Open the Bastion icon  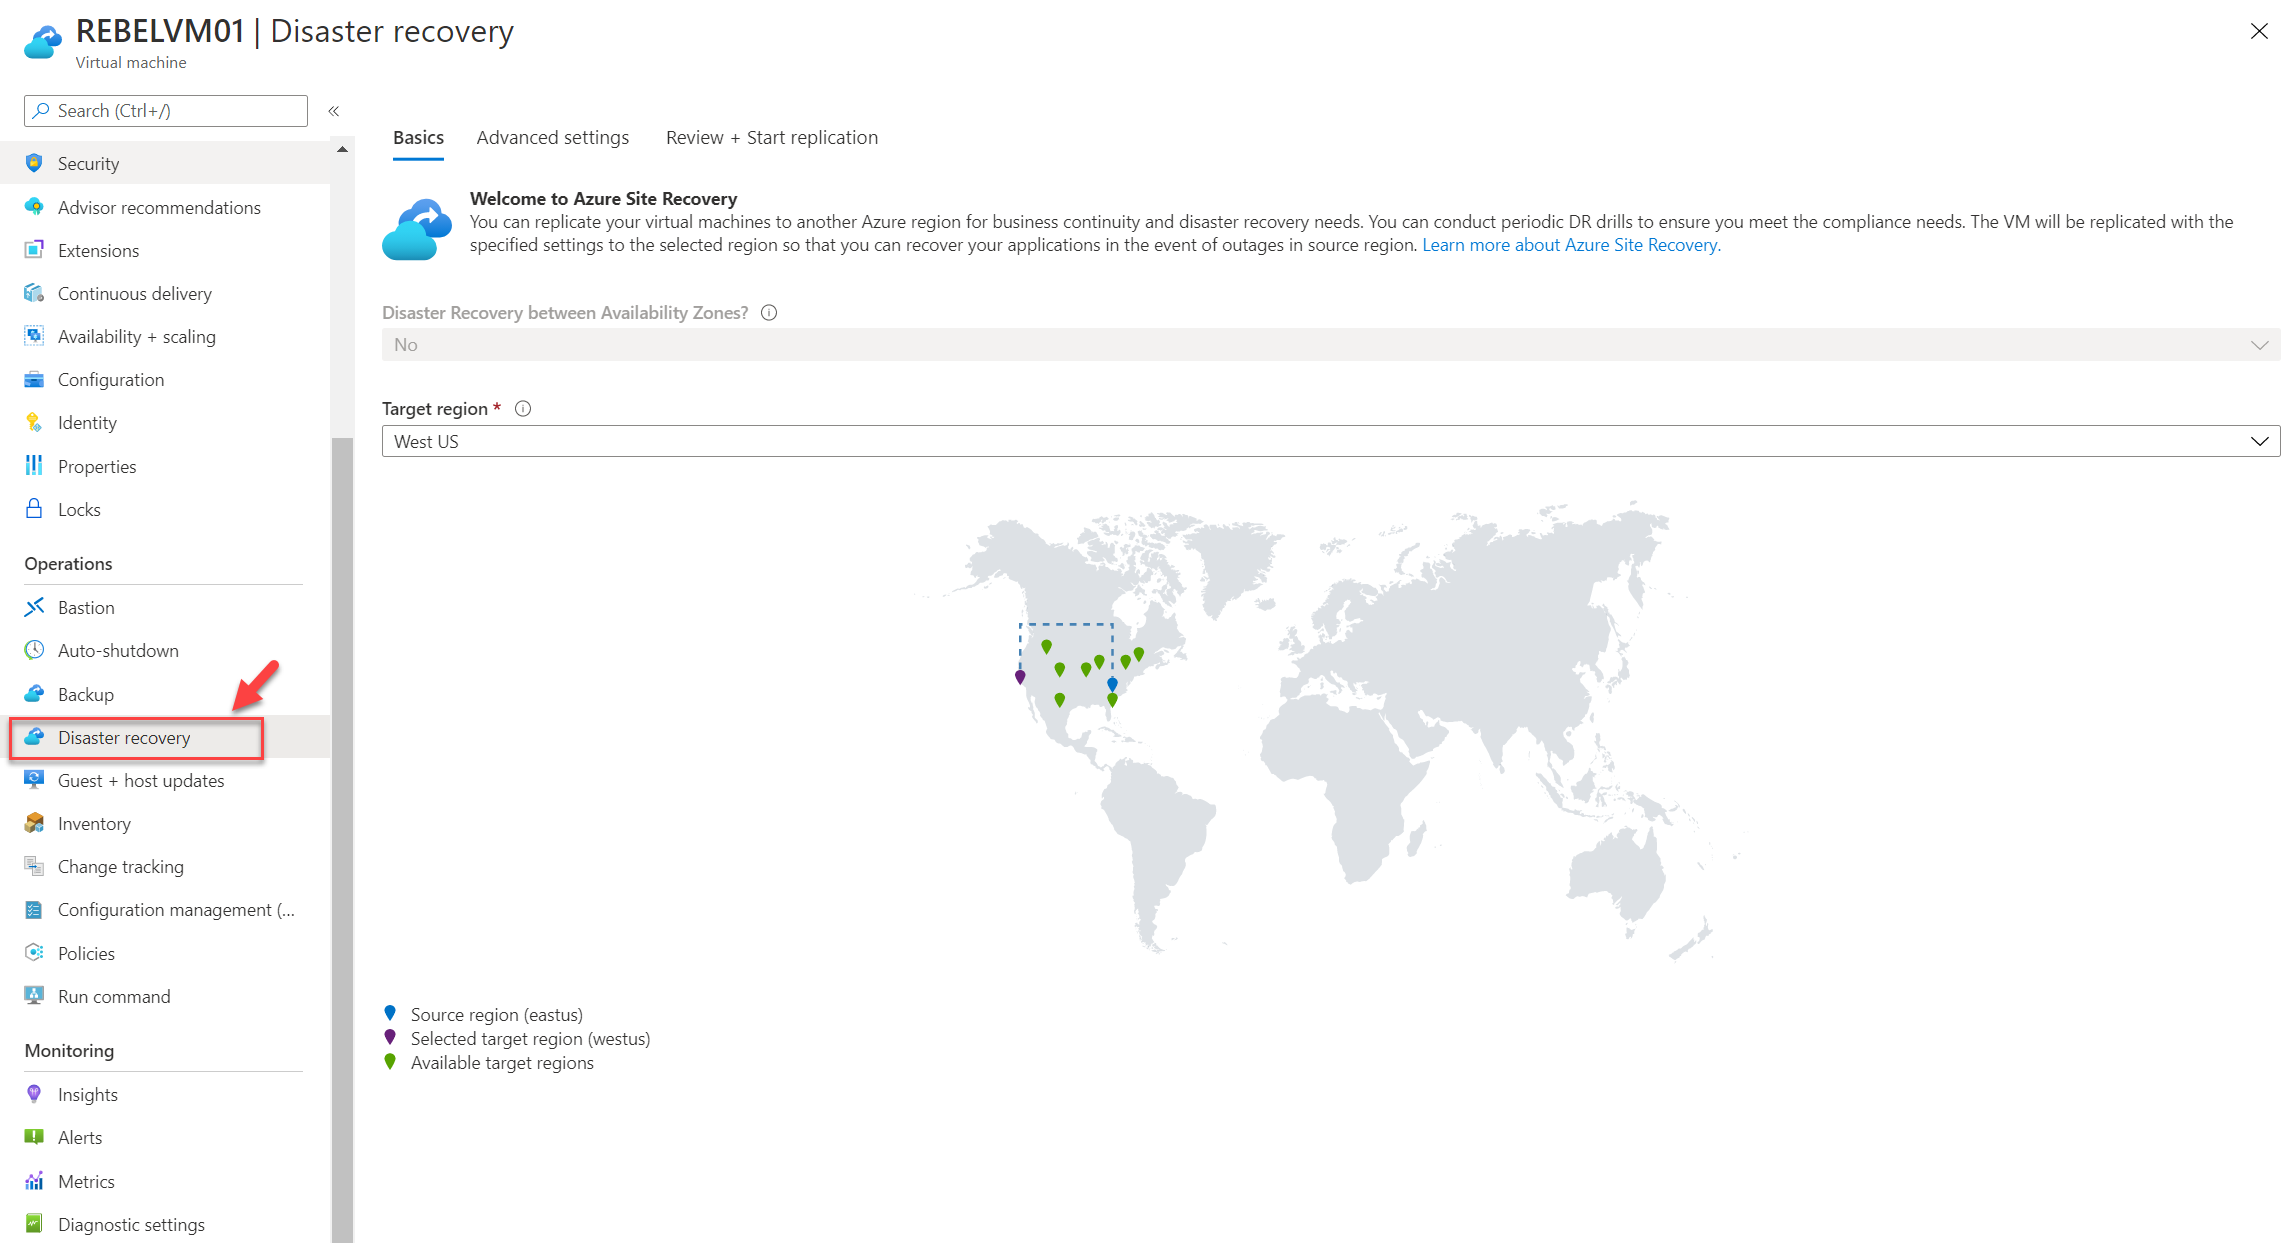pyautogui.click(x=34, y=607)
